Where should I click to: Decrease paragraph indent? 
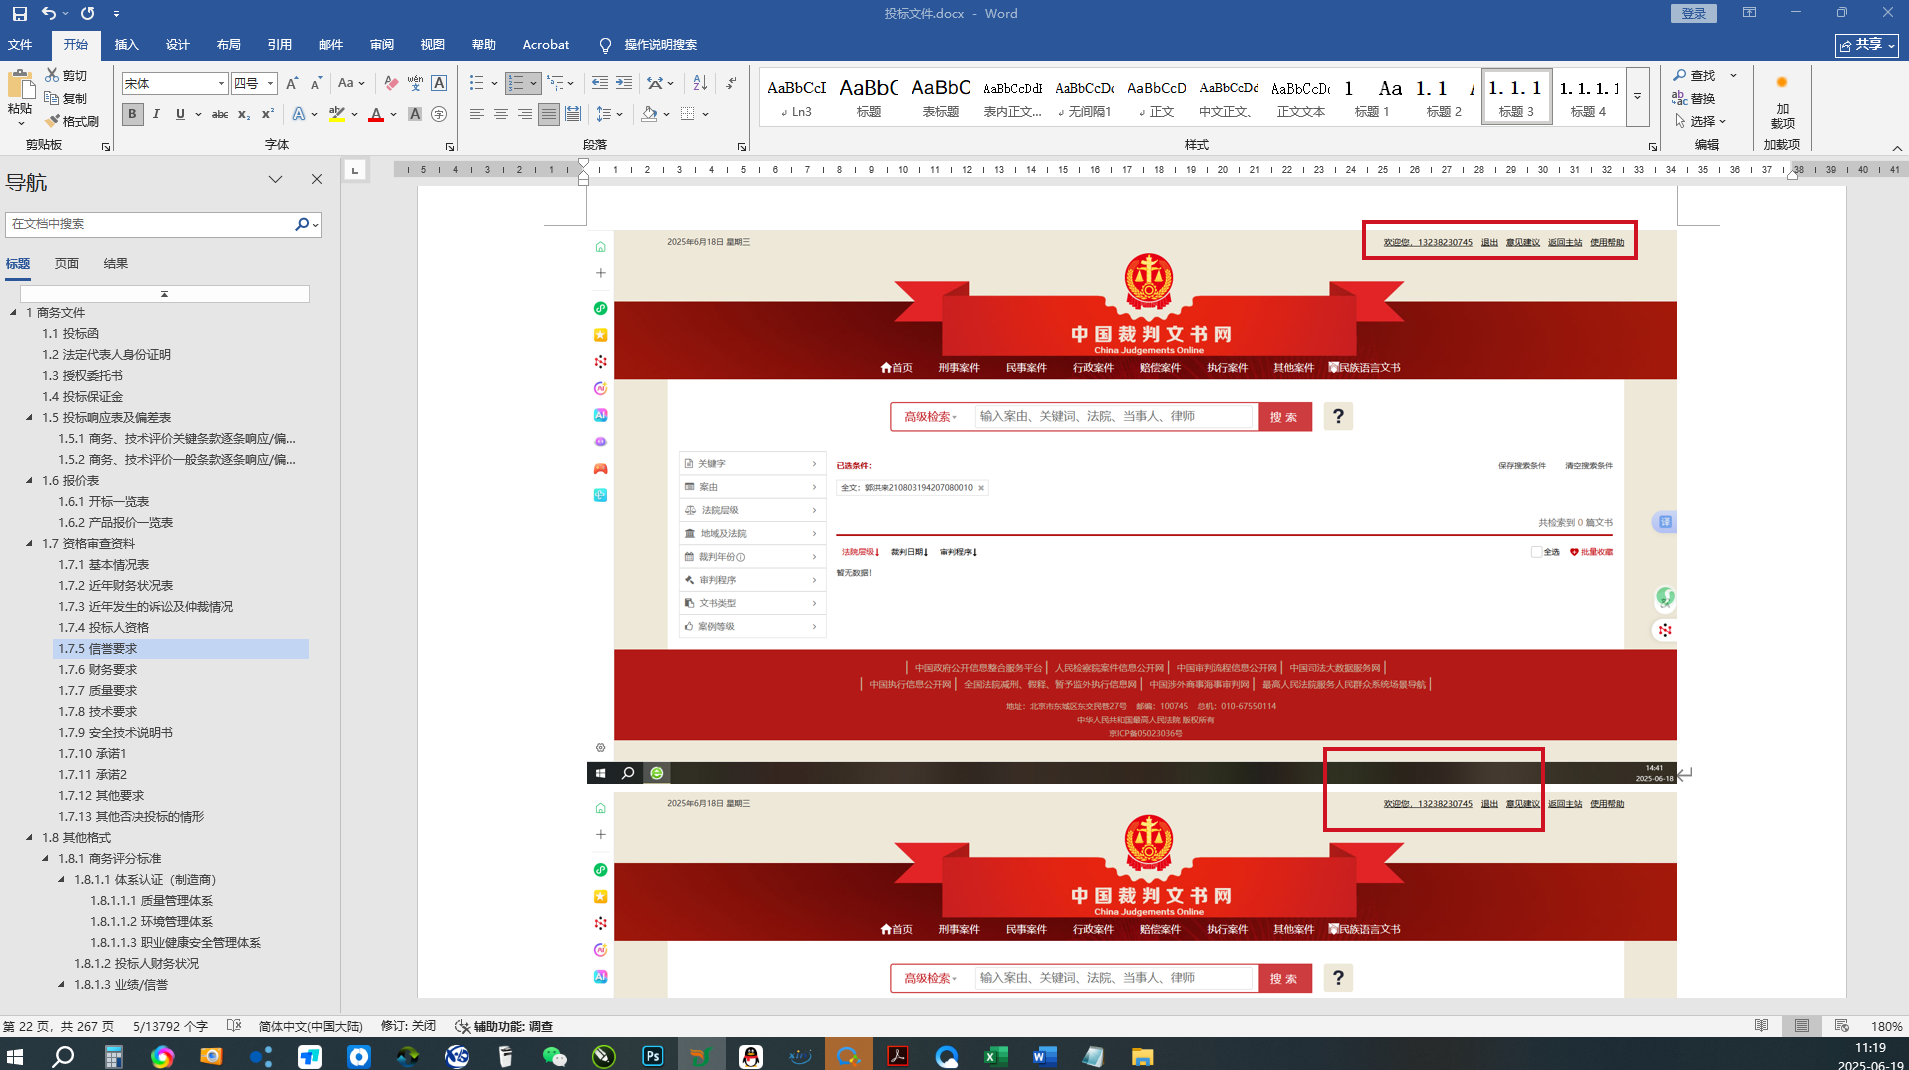coord(600,84)
